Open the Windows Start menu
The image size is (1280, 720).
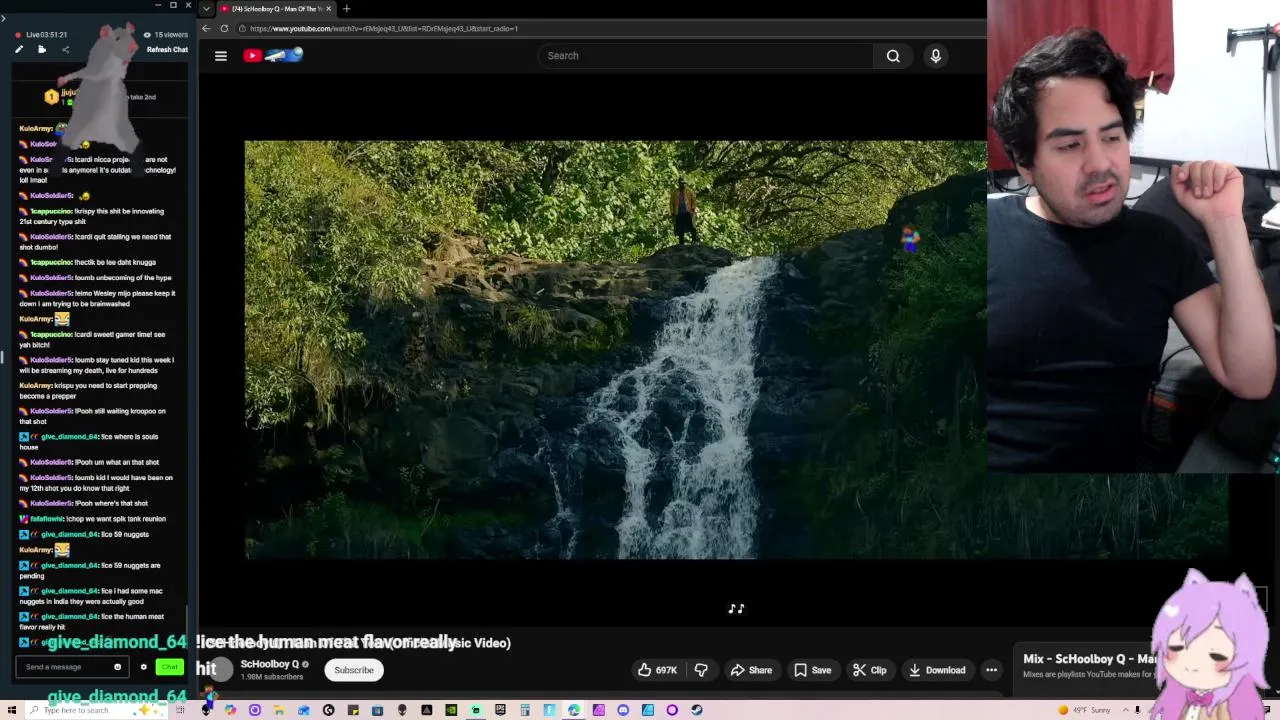click(x=12, y=710)
